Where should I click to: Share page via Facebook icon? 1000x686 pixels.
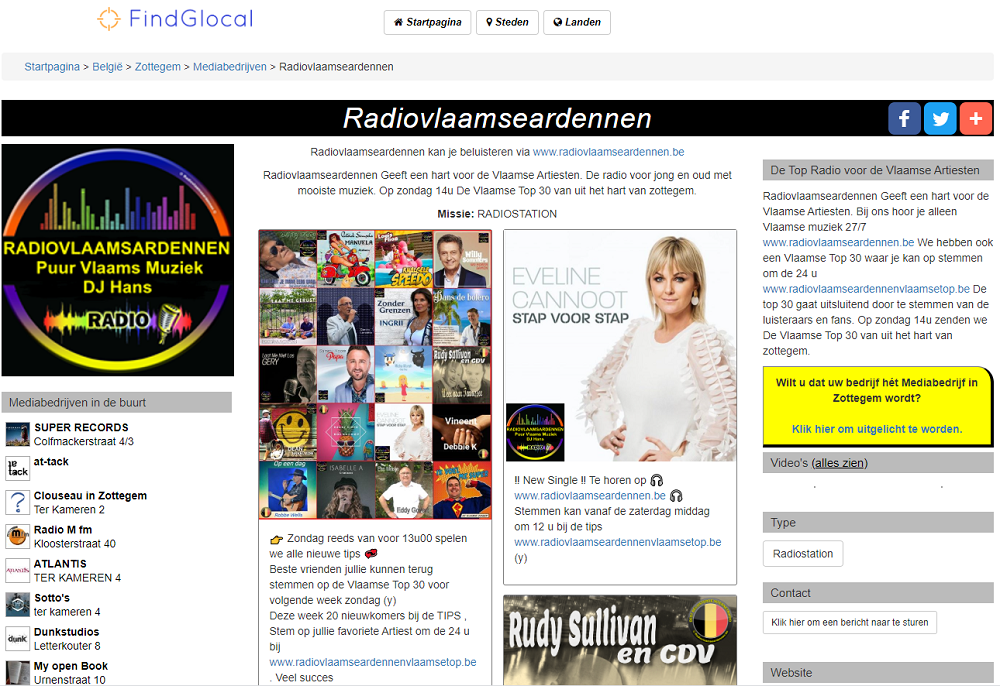coord(904,118)
